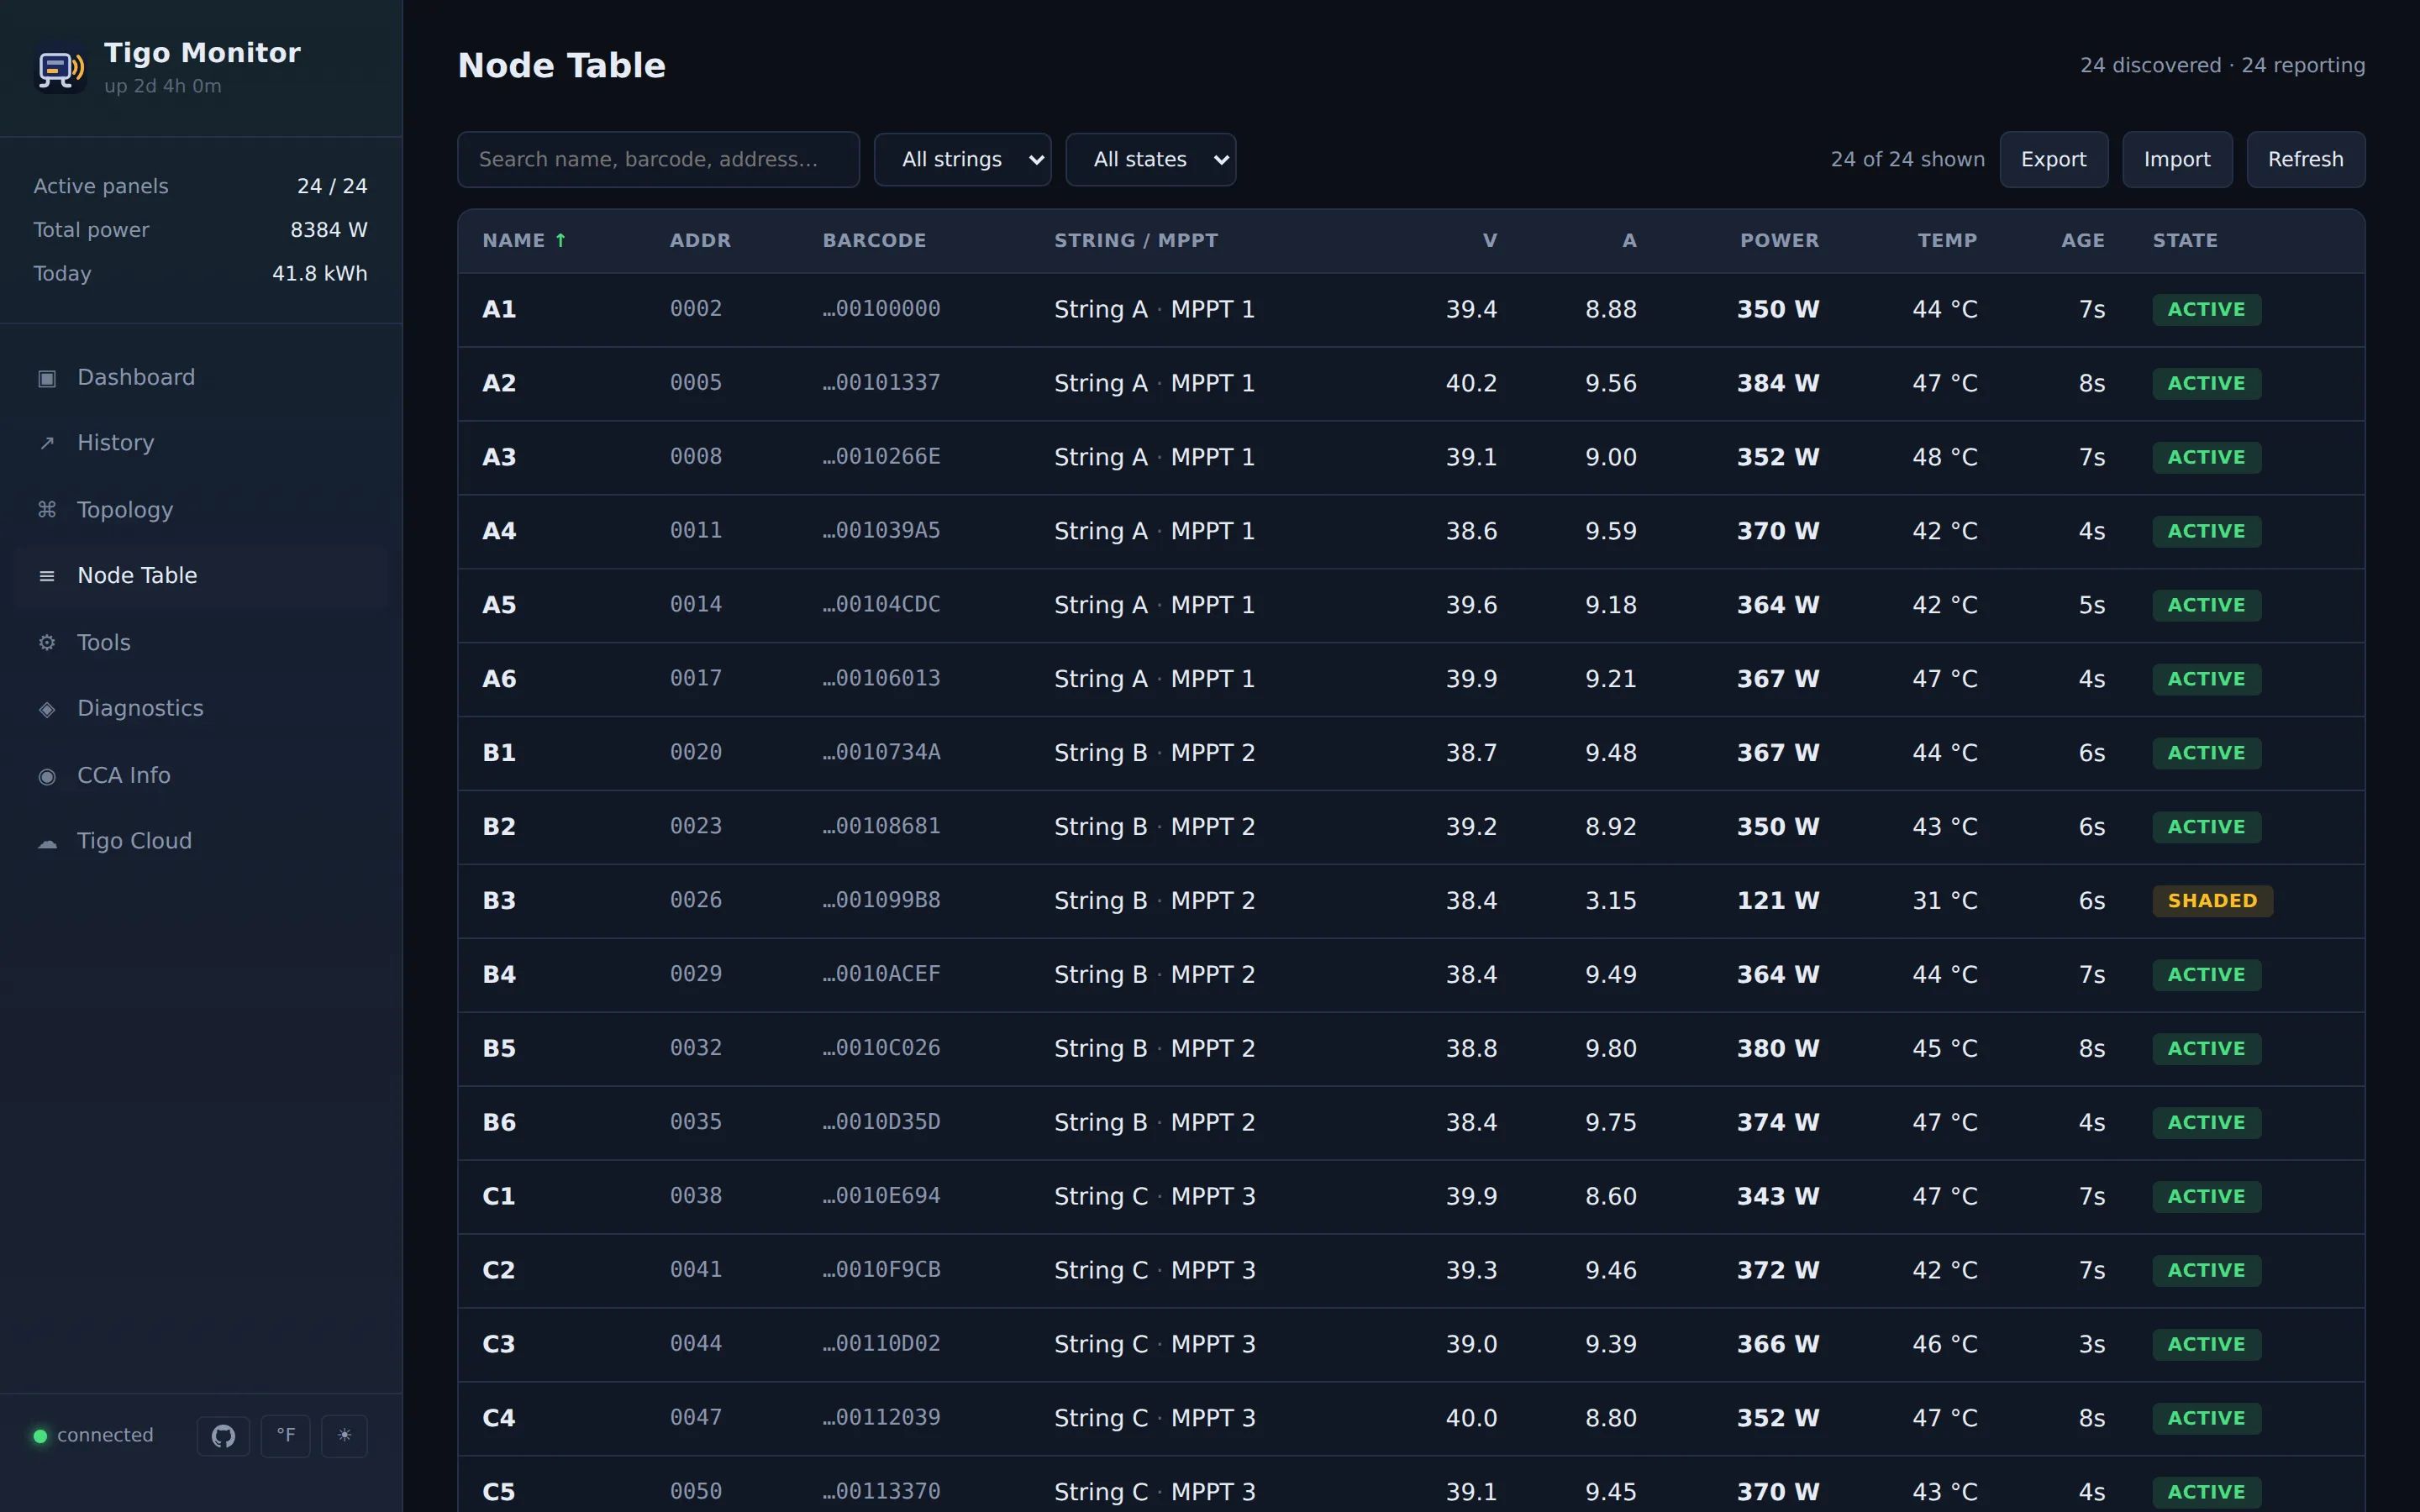The height and width of the screenshot is (1512, 2420).
Task: Click the Node Table list icon
Action: pyautogui.click(x=47, y=576)
